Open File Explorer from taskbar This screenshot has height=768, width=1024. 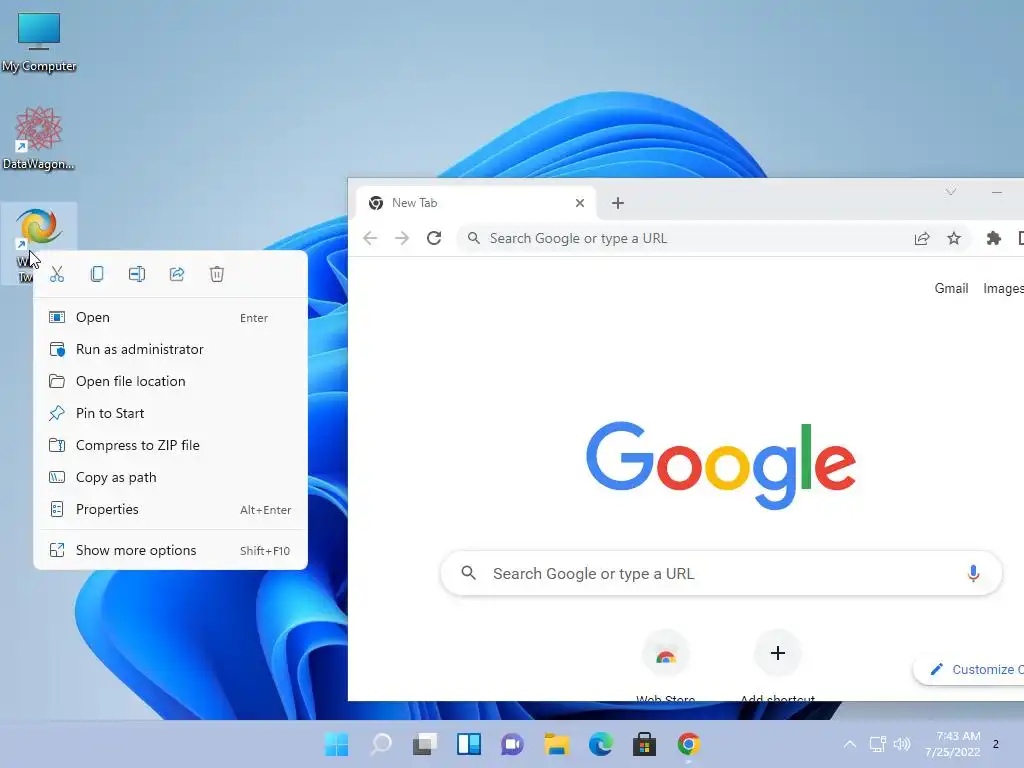(x=556, y=744)
